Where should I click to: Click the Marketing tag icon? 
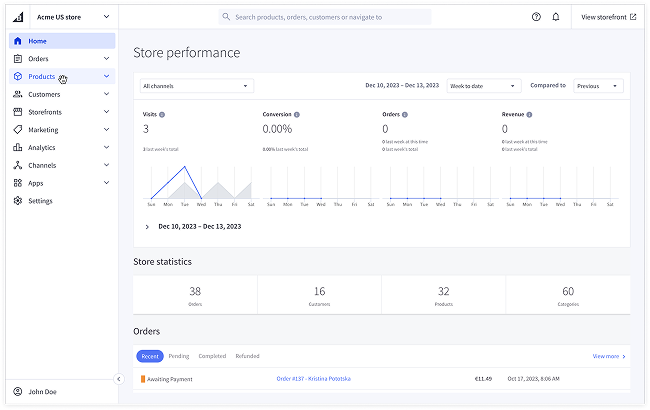point(17,130)
